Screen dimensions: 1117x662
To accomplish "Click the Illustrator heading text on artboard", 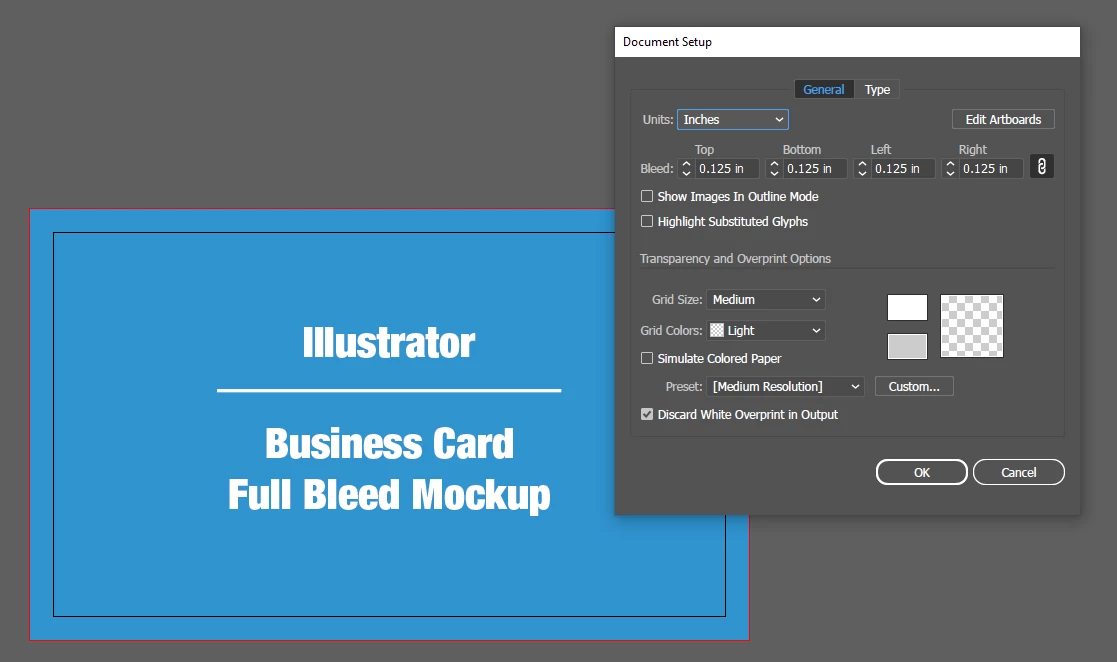I will [389, 343].
